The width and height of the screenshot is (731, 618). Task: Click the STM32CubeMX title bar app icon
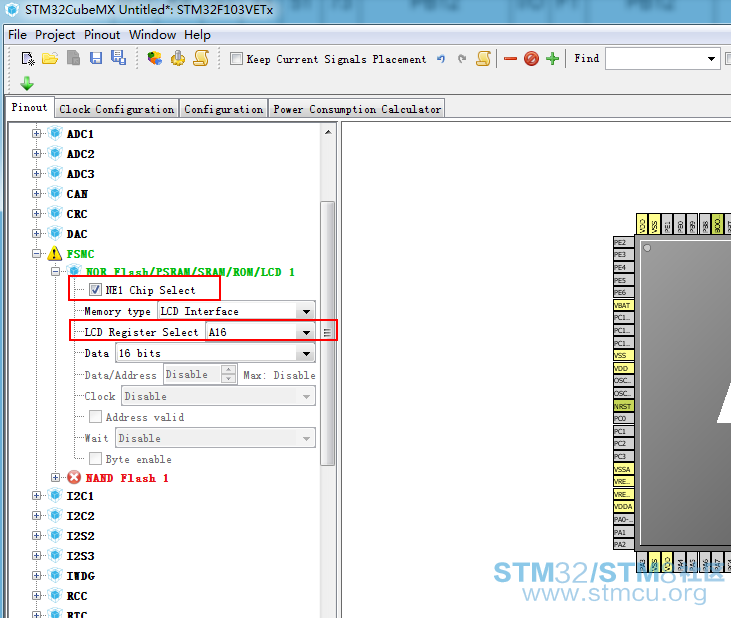[12, 9]
